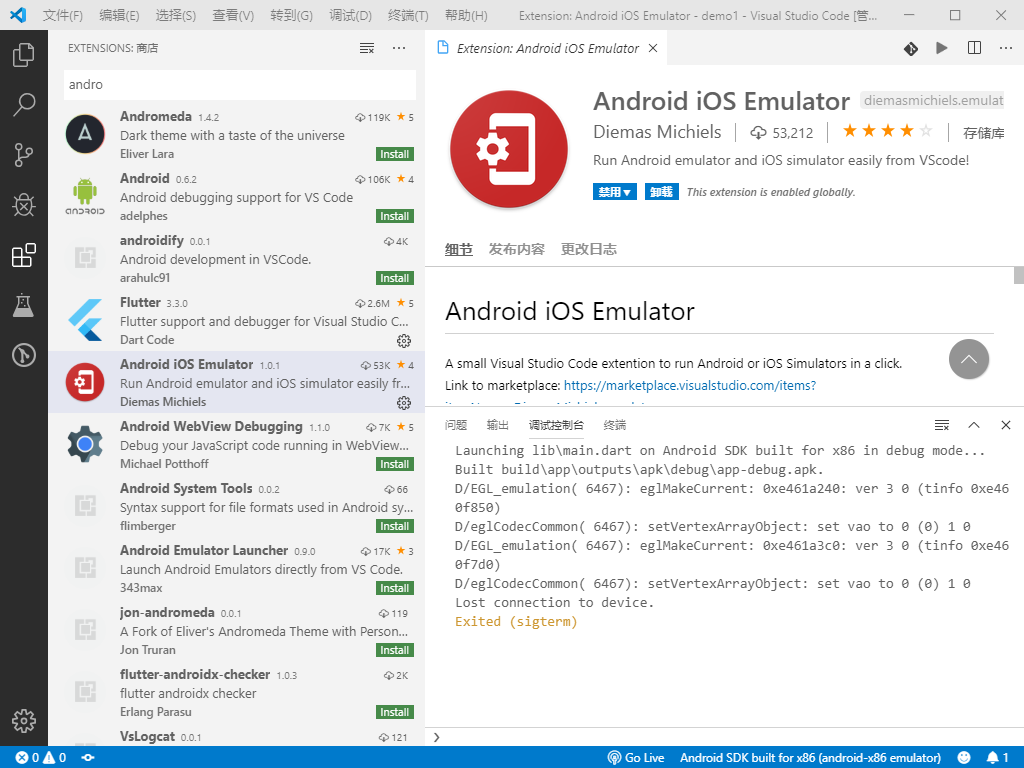Clear extensions search results icon
Viewport: 1024px width, 768px height.
pyautogui.click(x=367, y=48)
